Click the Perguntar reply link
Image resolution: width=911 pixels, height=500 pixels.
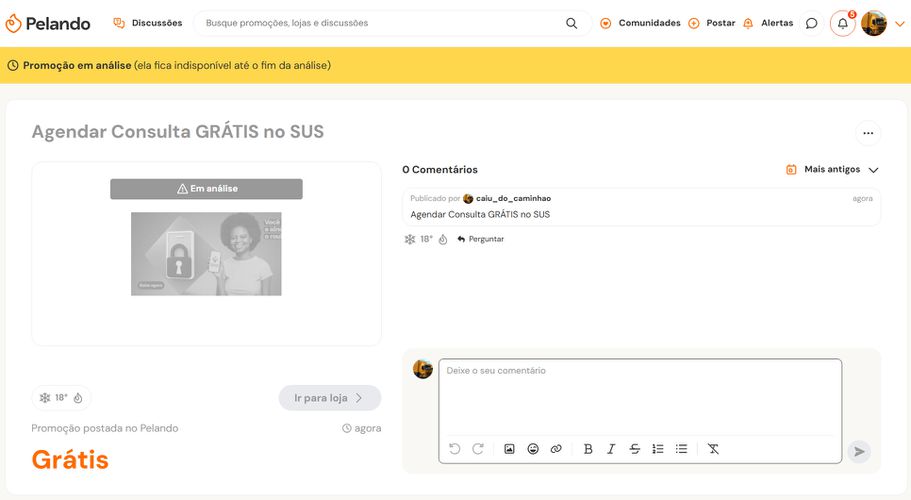point(480,239)
